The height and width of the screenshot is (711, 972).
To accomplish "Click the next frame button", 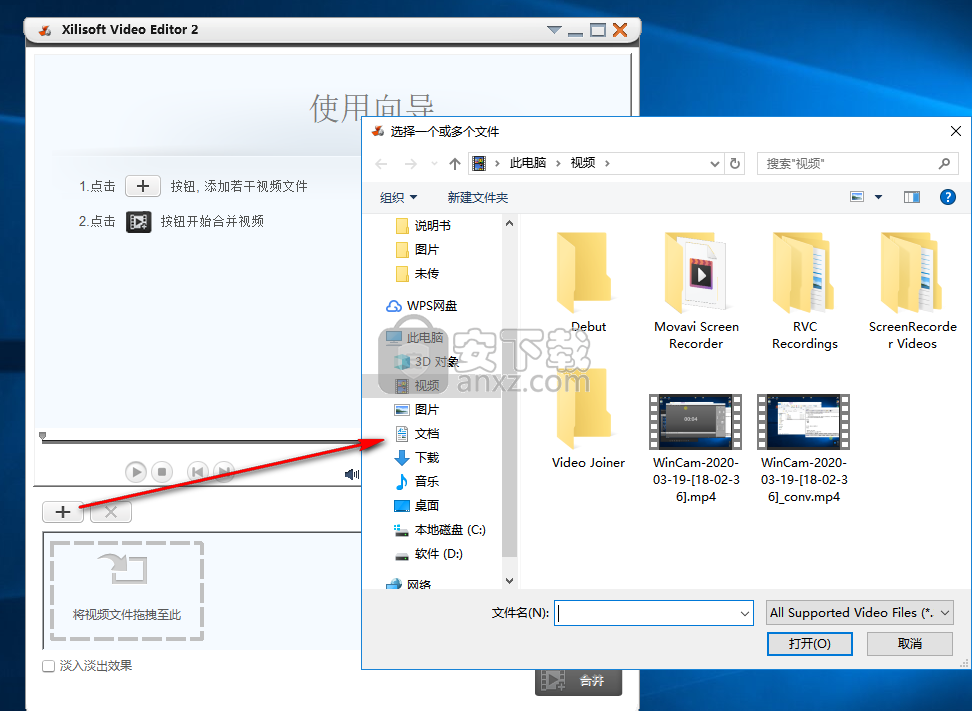I will coord(224,472).
